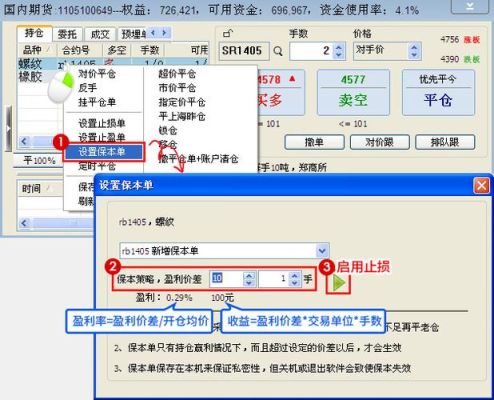Click the 平100% button
The height and width of the screenshot is (400, 494).
(39, 161)
